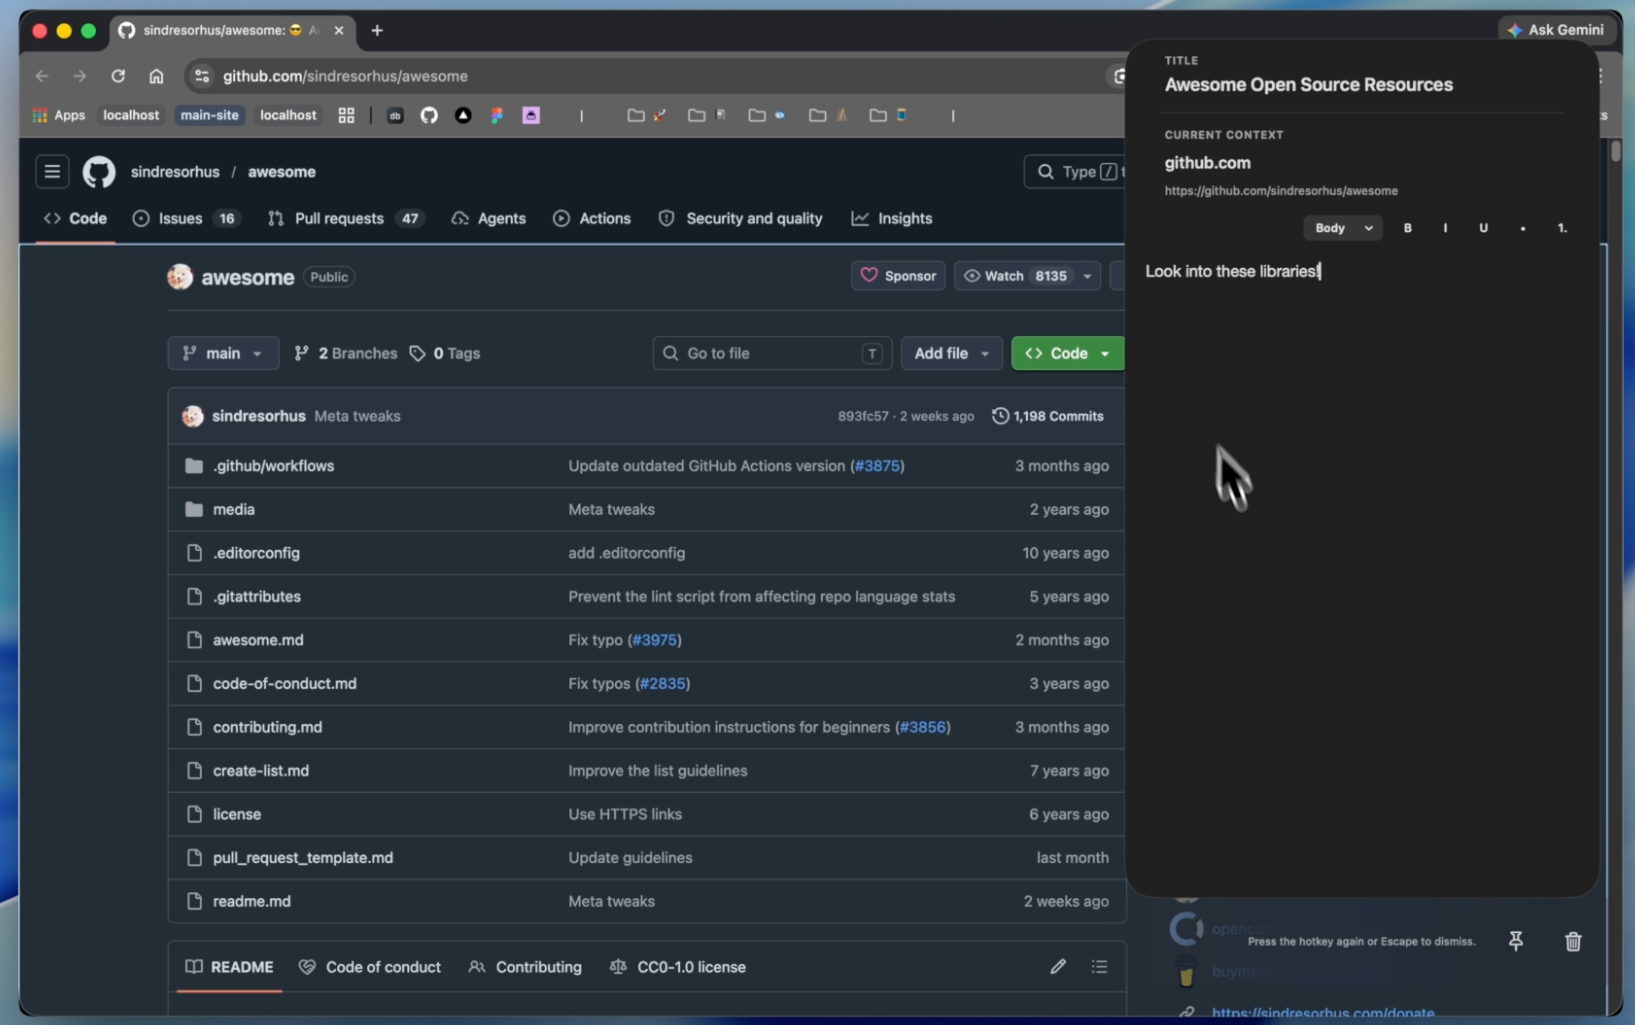Expand the main branch dropdown
Screen dimensions: 1635x1025
pos(223,353)
